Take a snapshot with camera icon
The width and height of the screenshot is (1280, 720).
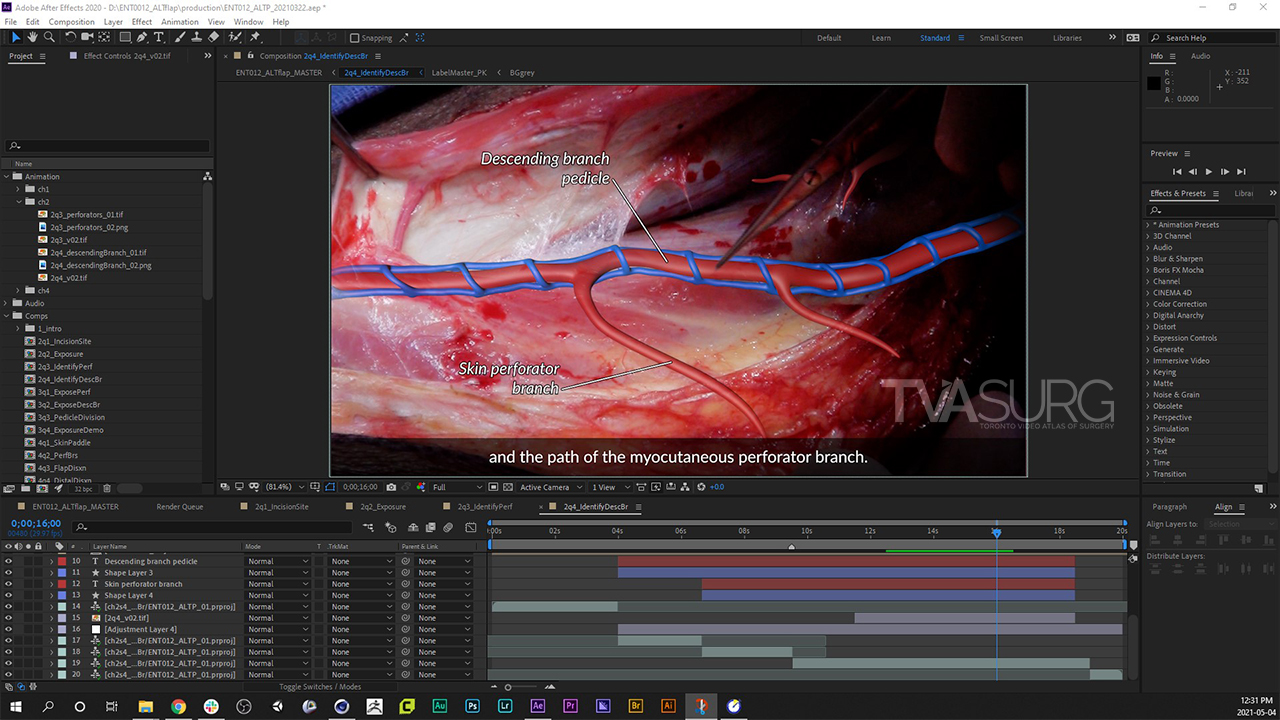pos(390,487)
